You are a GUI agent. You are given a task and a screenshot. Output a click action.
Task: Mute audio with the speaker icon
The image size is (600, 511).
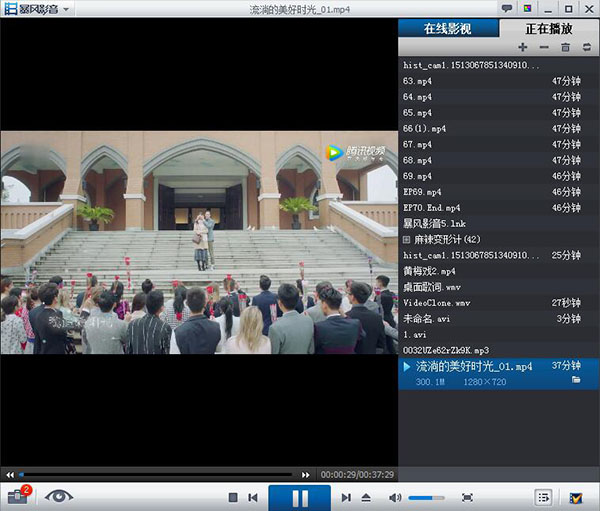point(395,498)
